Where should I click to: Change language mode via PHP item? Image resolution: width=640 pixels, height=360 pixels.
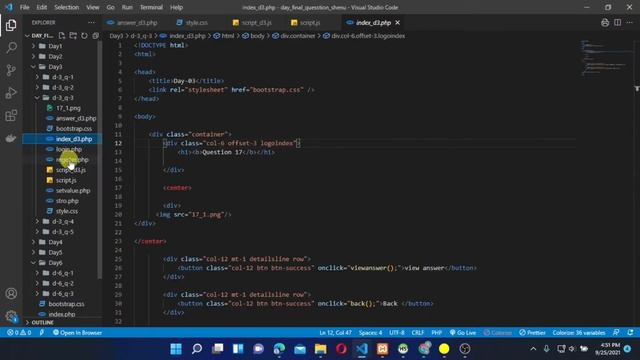(x=436, y=333)
